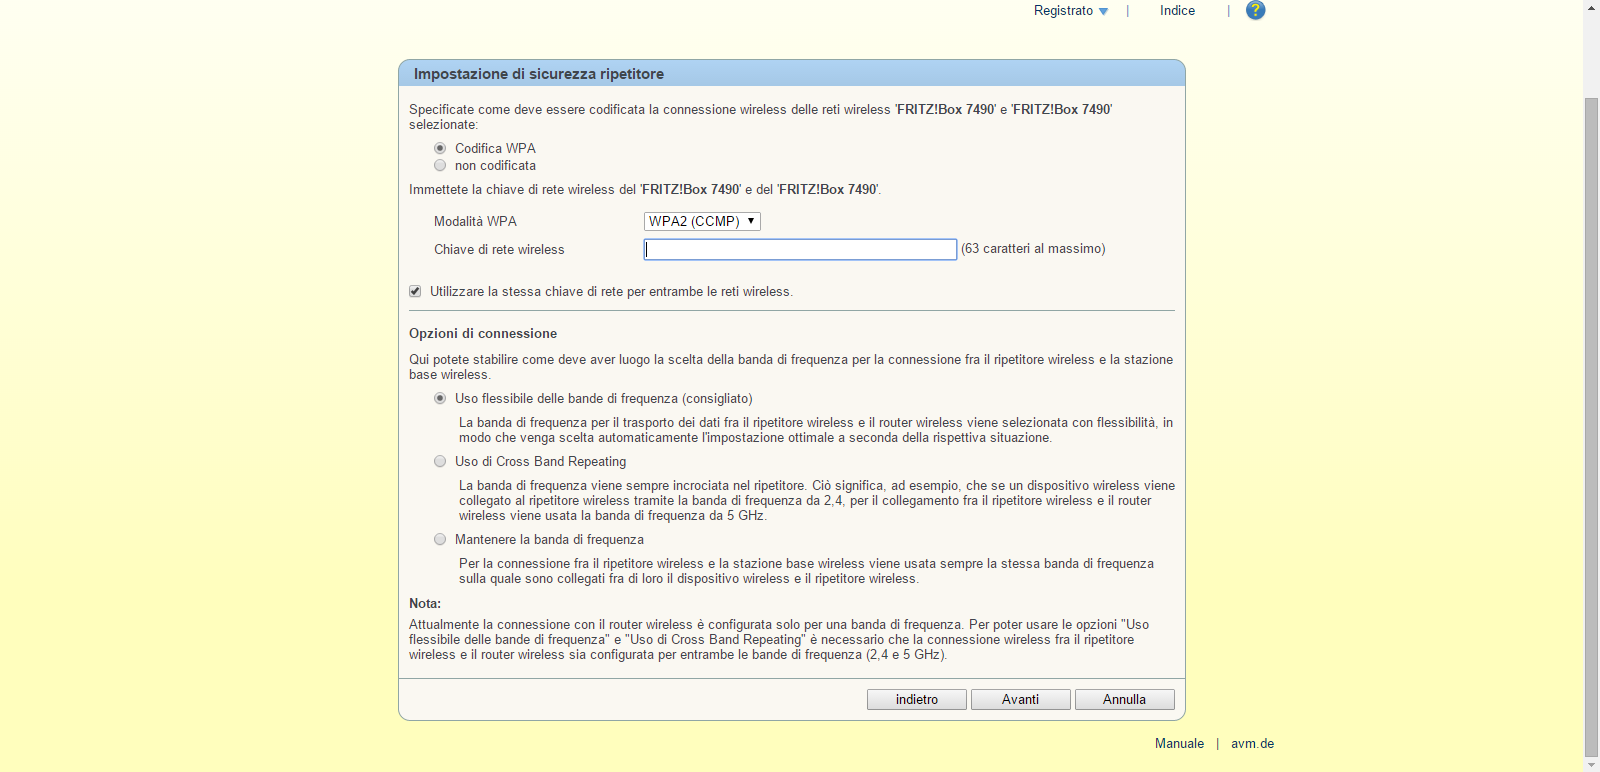This screenshot has height=772, width=1600.
Task: Click the Registrato menu label
Action: pyautogui.click(x=1063, y=11)
